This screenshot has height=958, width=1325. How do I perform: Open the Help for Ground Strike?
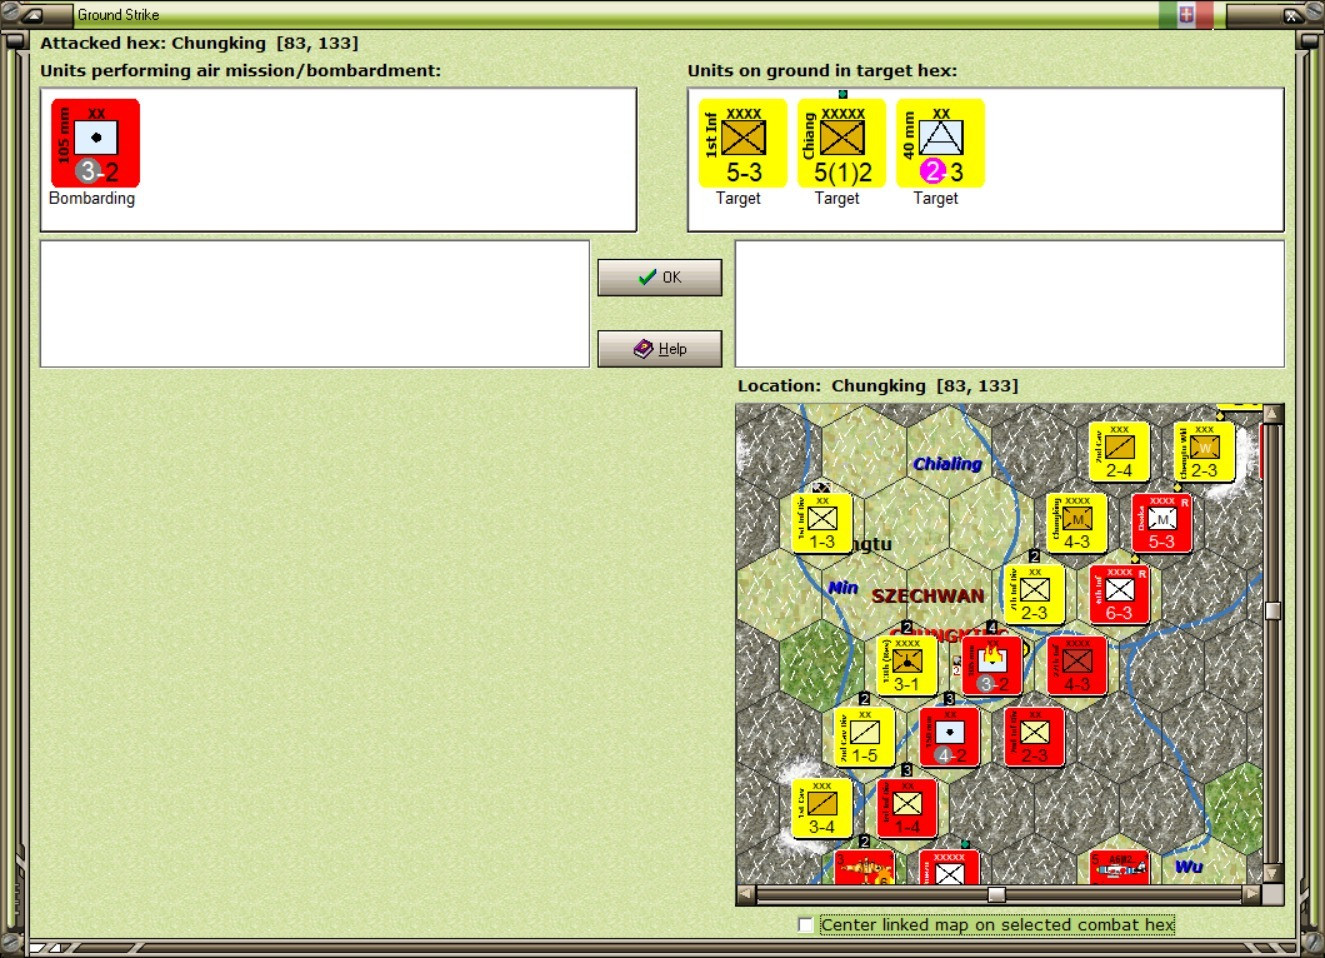(660, 349)
